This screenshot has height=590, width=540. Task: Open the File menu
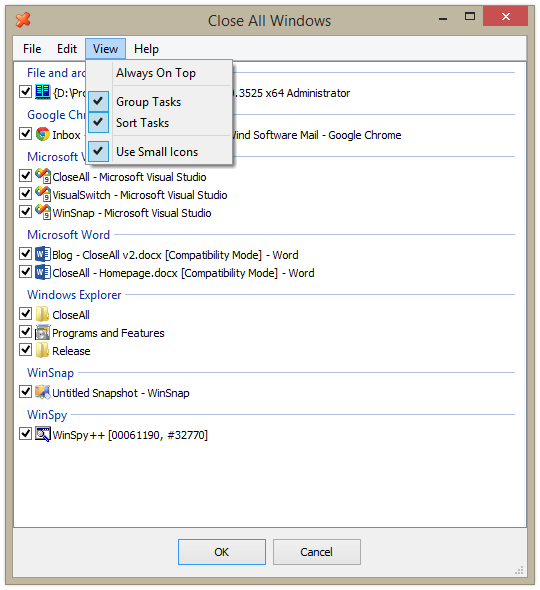32,49
